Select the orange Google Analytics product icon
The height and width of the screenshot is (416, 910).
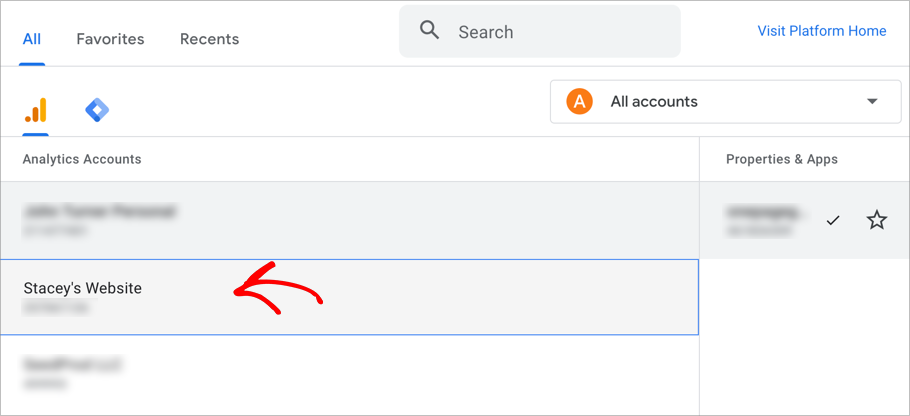[x=35, y=109]
